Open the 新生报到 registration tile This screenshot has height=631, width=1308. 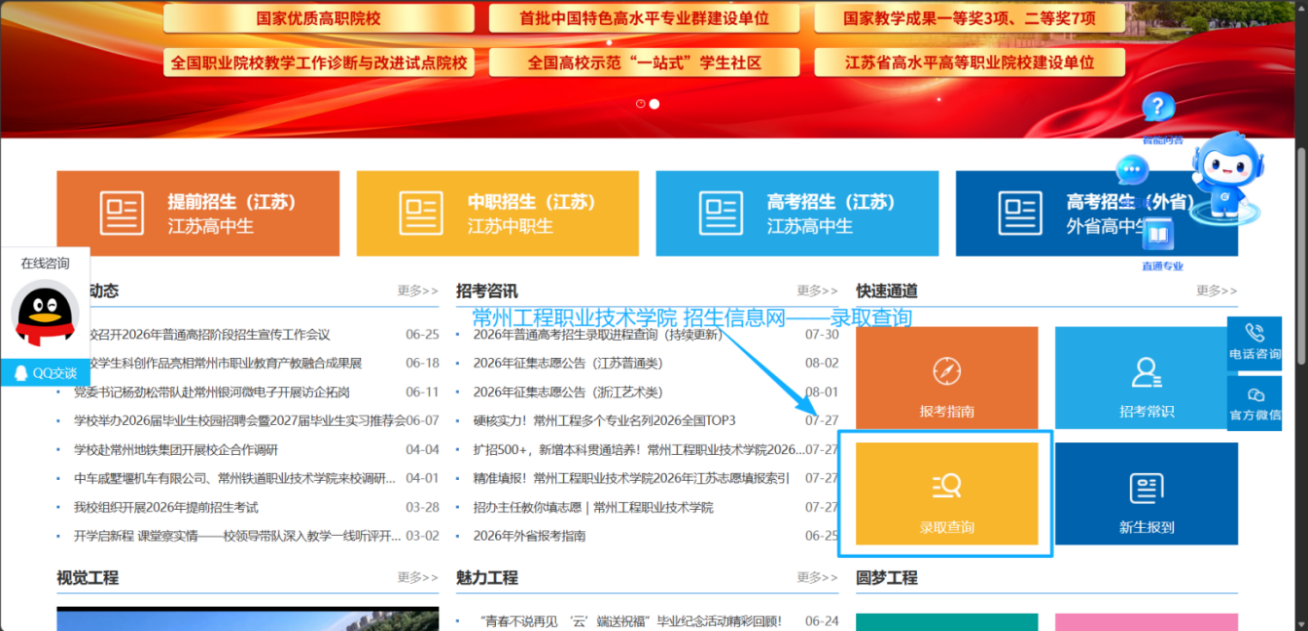(x=1146, y=494)
